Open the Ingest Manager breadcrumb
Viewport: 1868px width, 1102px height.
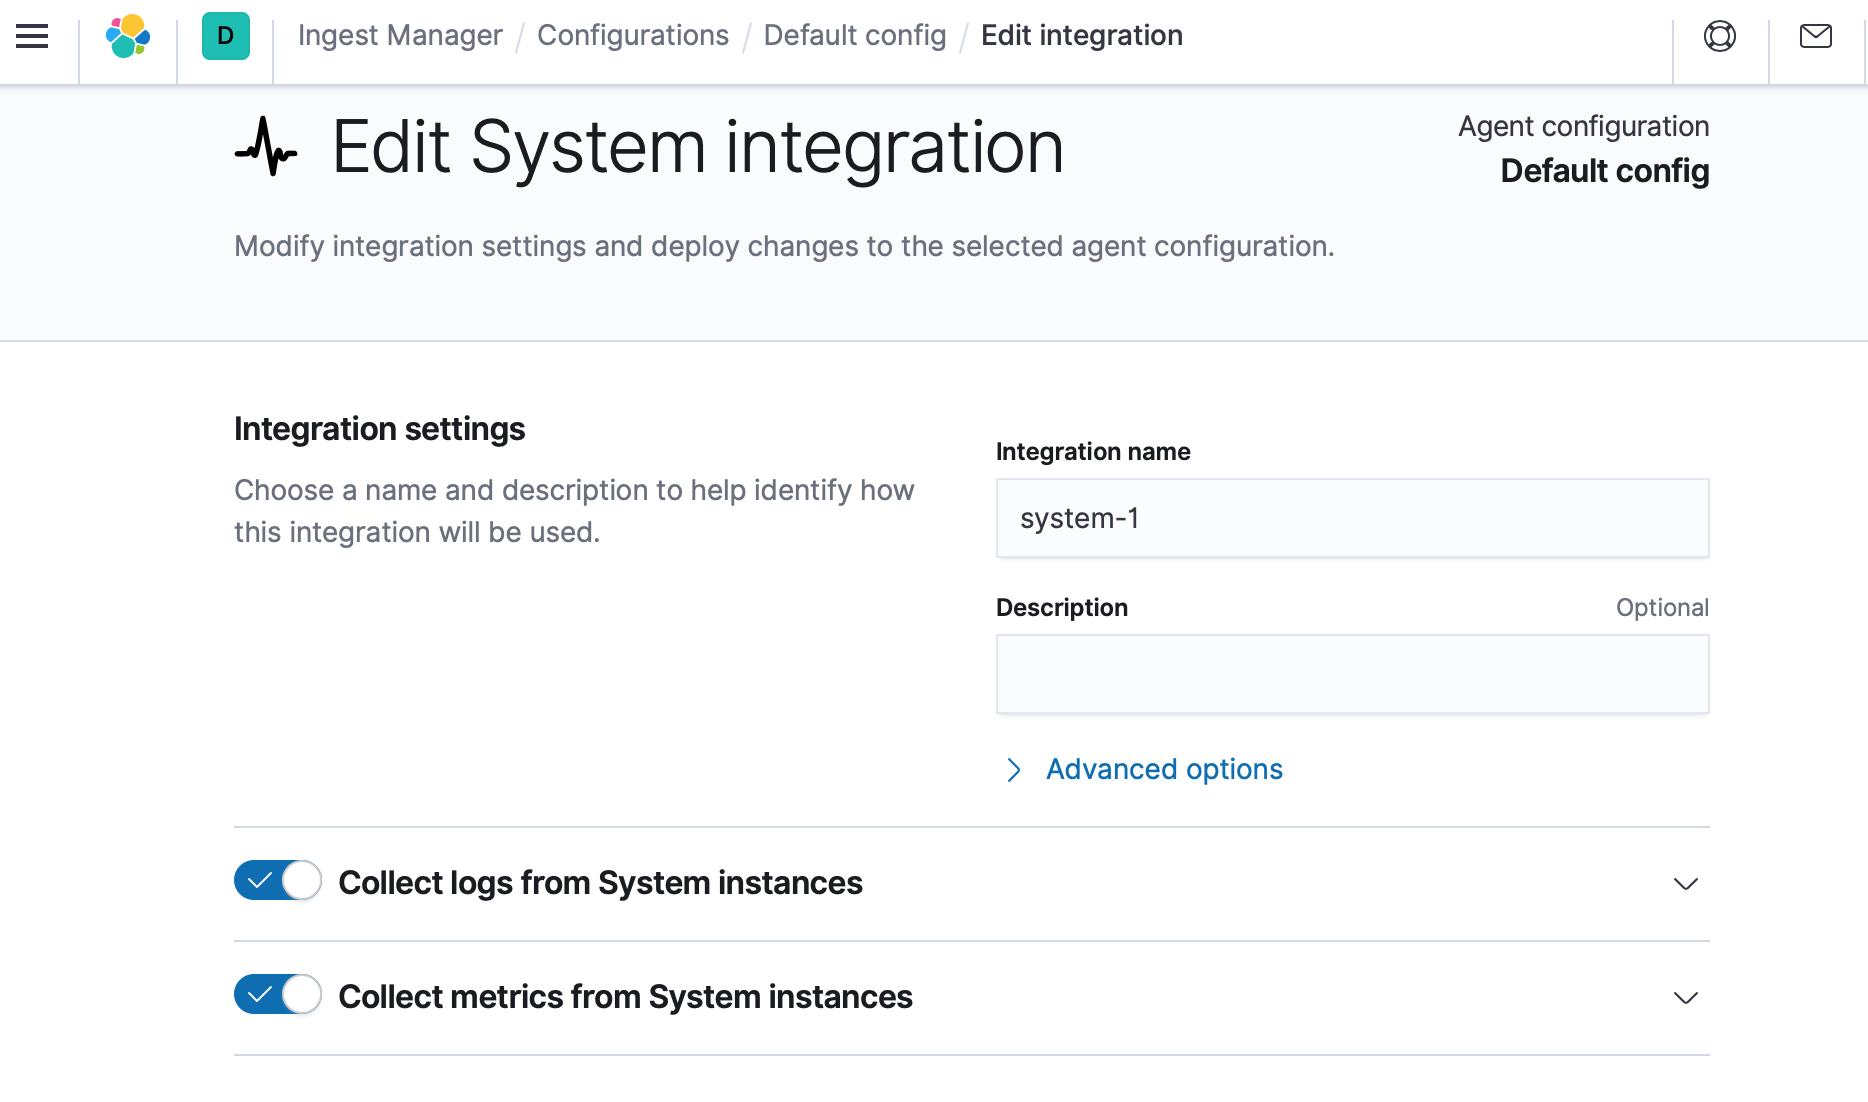(399, 35)
